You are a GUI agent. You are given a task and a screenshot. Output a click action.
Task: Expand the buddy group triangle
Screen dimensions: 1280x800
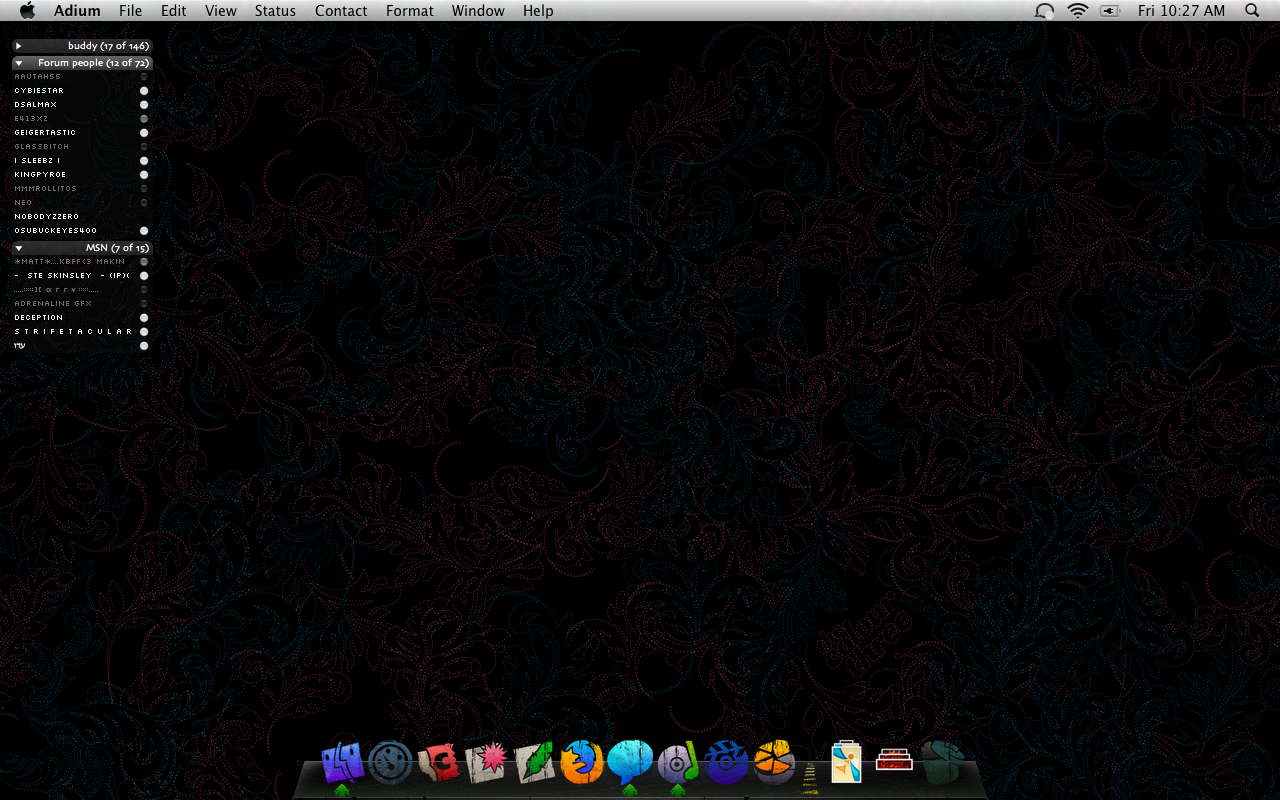click(18, 46)
